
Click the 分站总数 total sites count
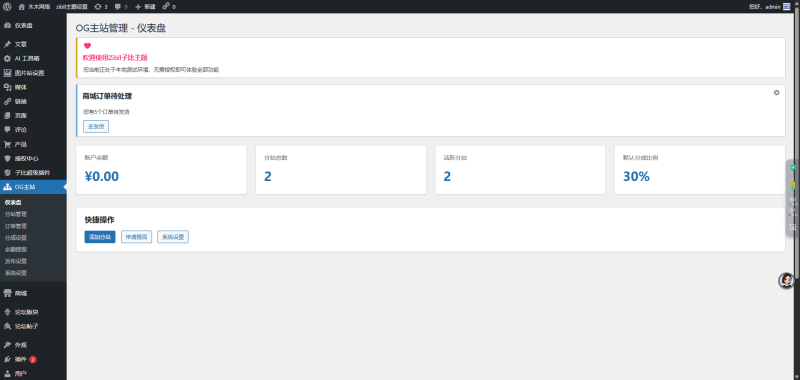(268, 176)
